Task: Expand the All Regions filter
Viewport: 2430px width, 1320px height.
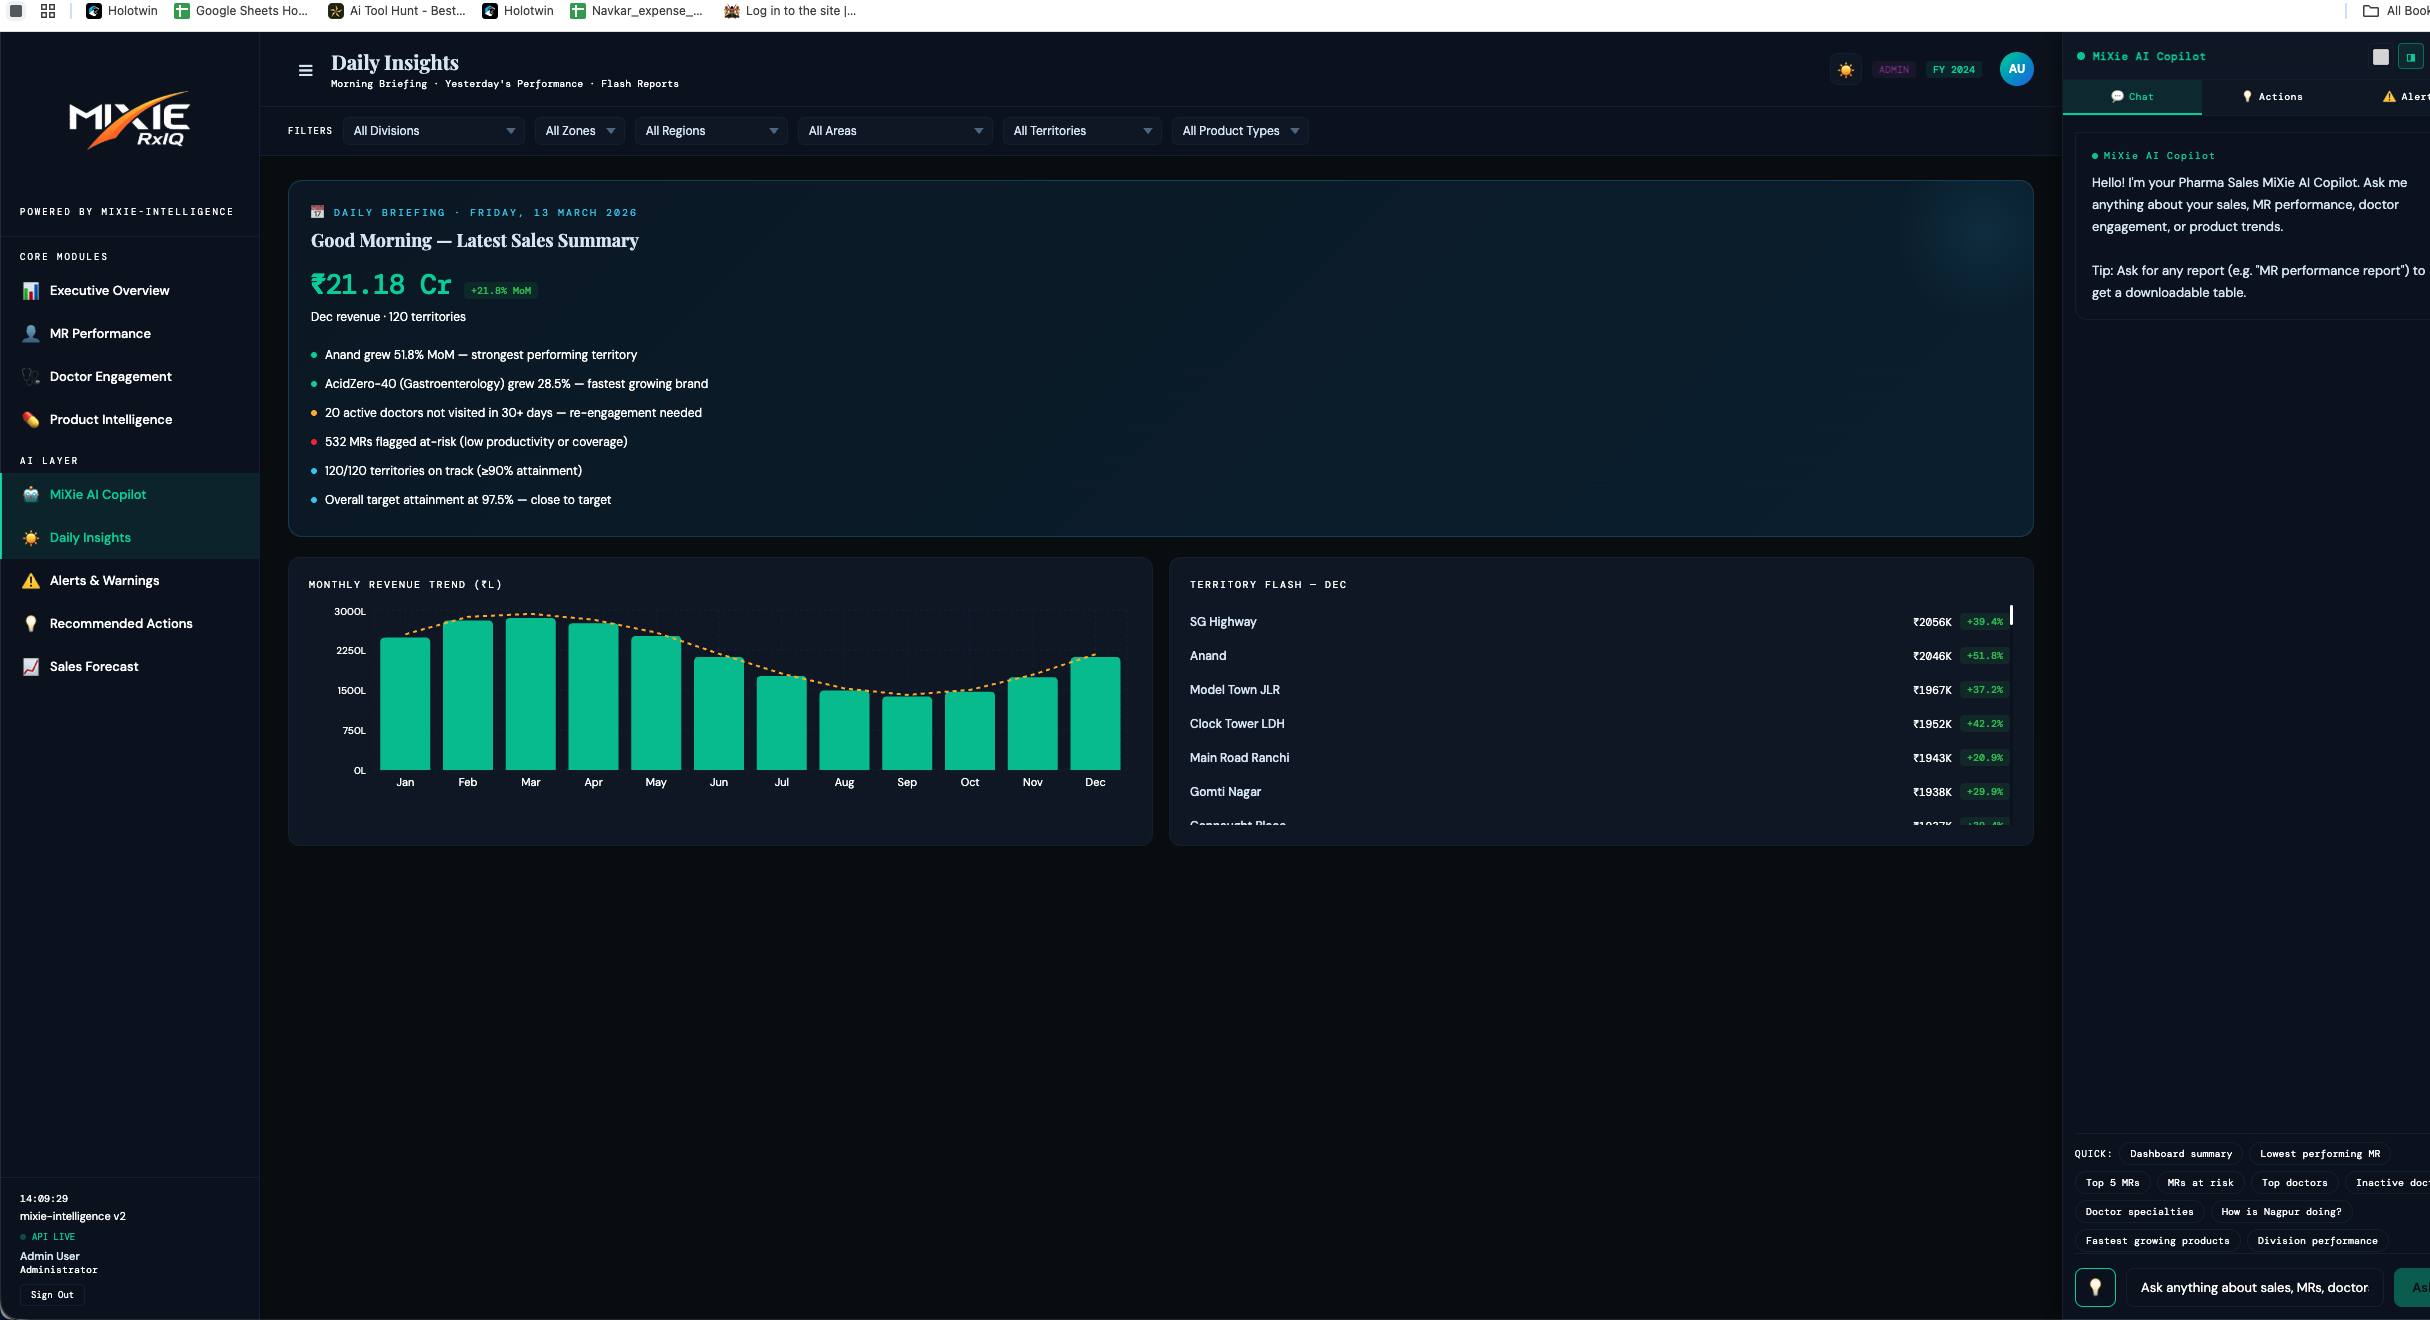Action: [710, 130]
